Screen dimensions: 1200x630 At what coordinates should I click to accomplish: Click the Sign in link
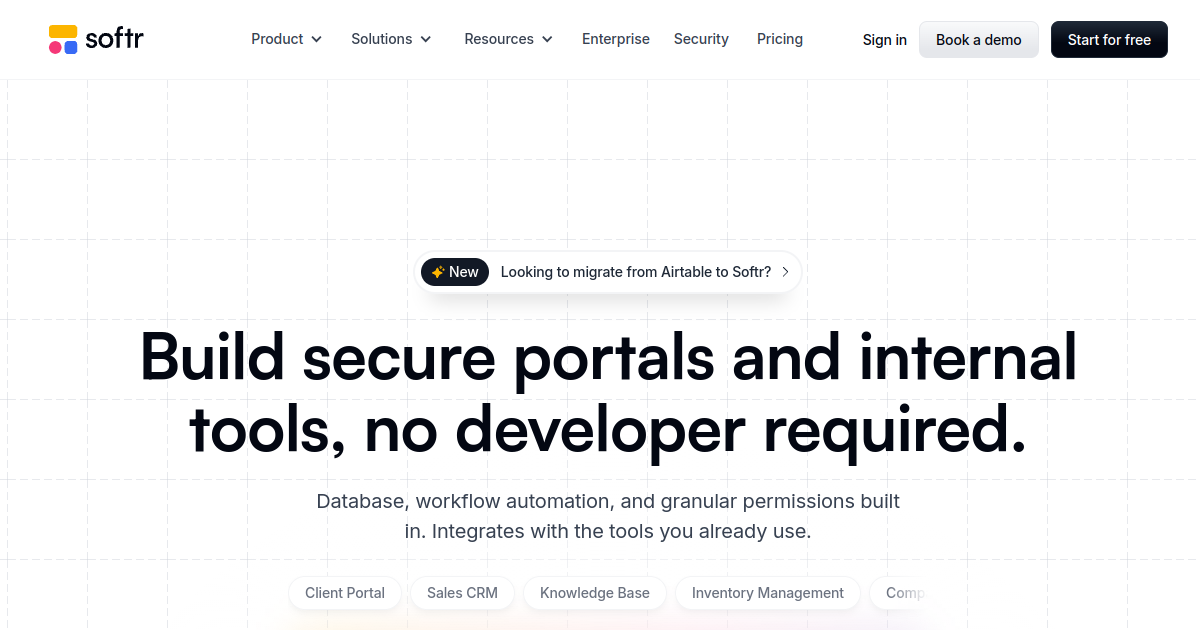pos(885,40)
